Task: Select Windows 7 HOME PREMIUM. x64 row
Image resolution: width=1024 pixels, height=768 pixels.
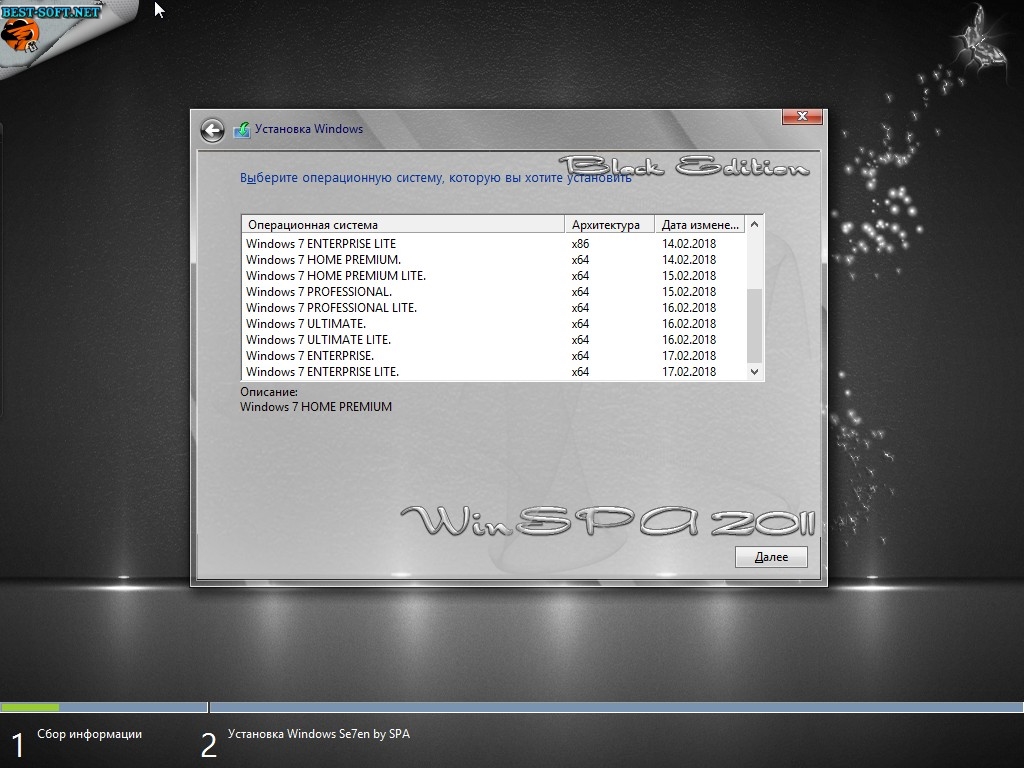Action: click(494, 260)
